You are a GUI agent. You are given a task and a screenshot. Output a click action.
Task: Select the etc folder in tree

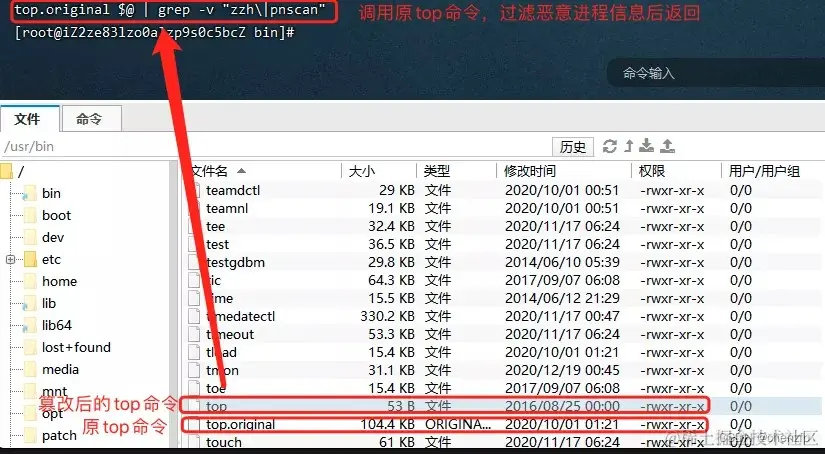pyautogui.click(x=51, y=259)
